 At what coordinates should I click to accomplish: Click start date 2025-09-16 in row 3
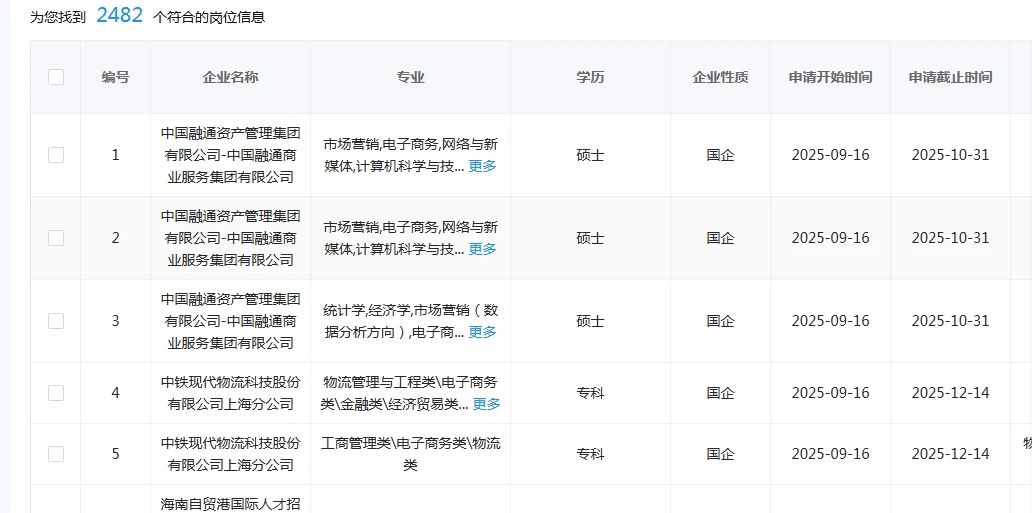click(830, 321)
